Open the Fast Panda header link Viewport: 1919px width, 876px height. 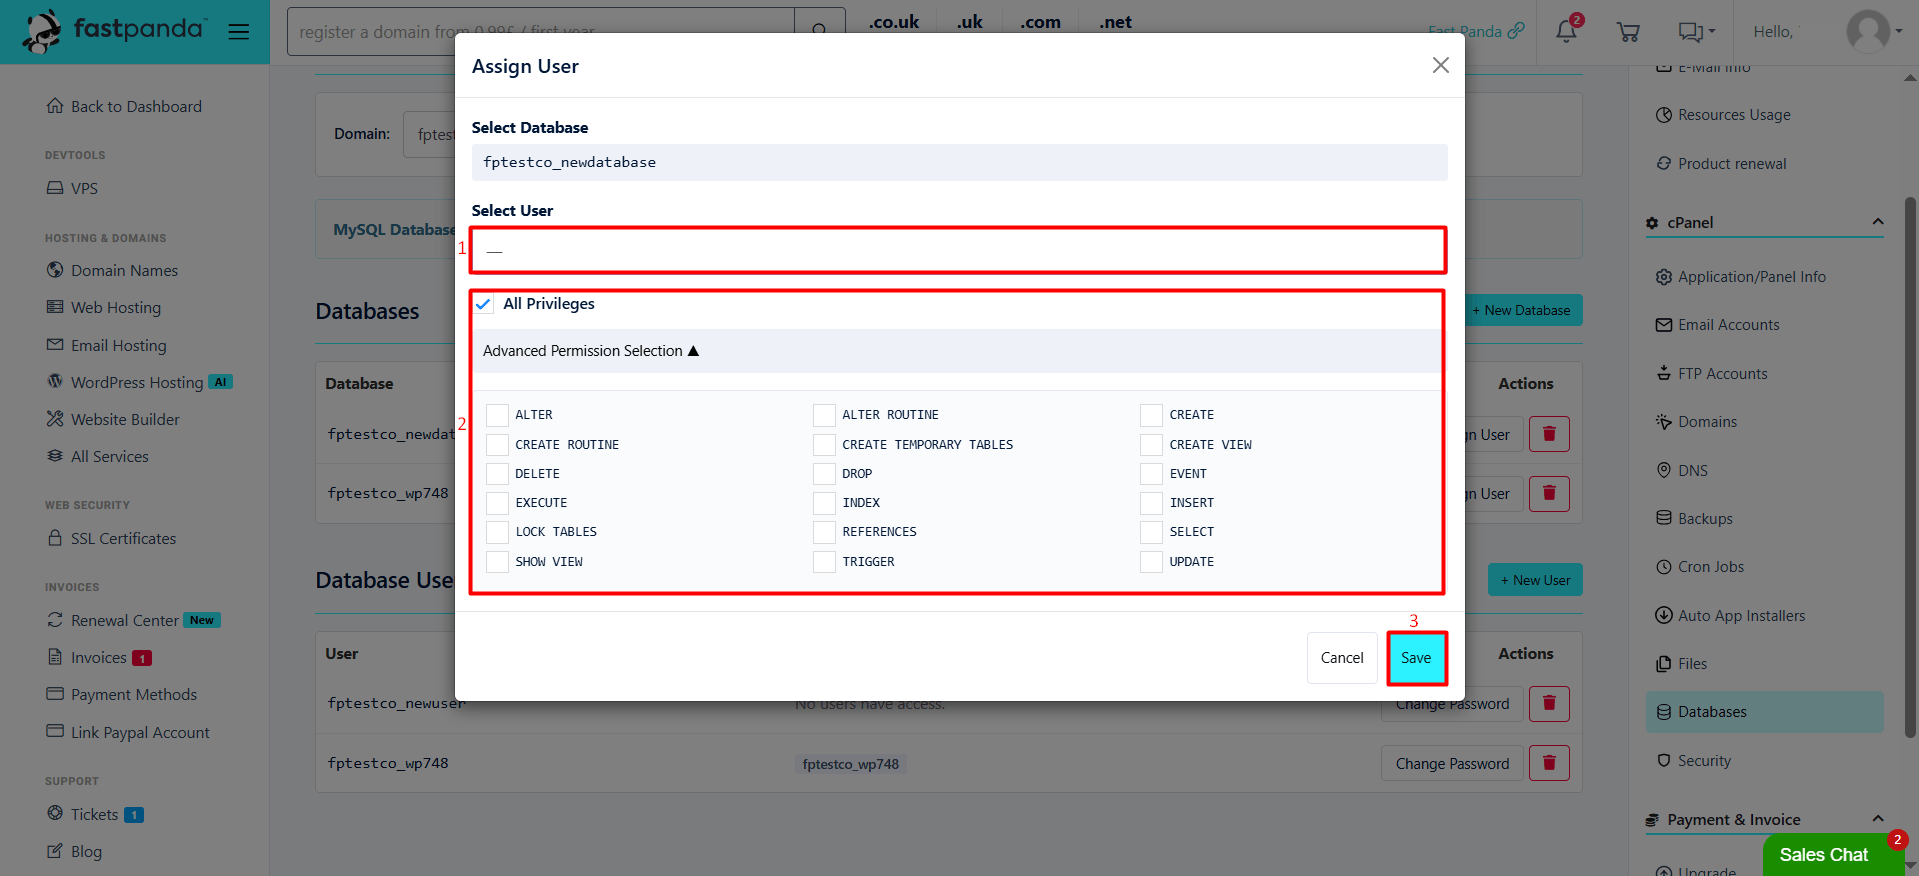pyautogui.click(x=1476, y=31)
